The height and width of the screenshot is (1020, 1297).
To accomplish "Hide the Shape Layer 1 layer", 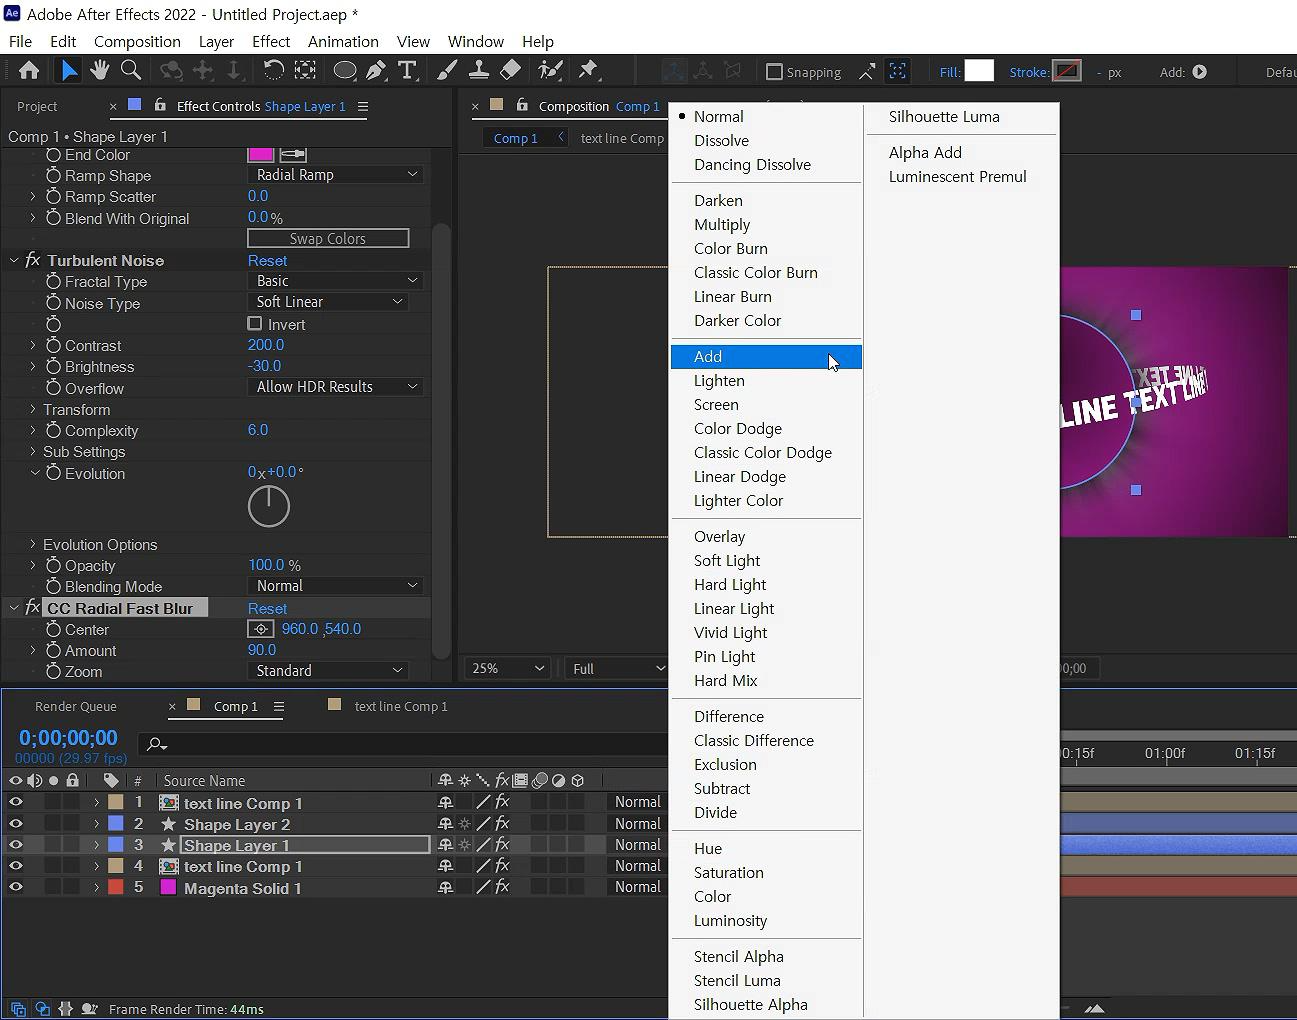I will [x=15, y=844].
